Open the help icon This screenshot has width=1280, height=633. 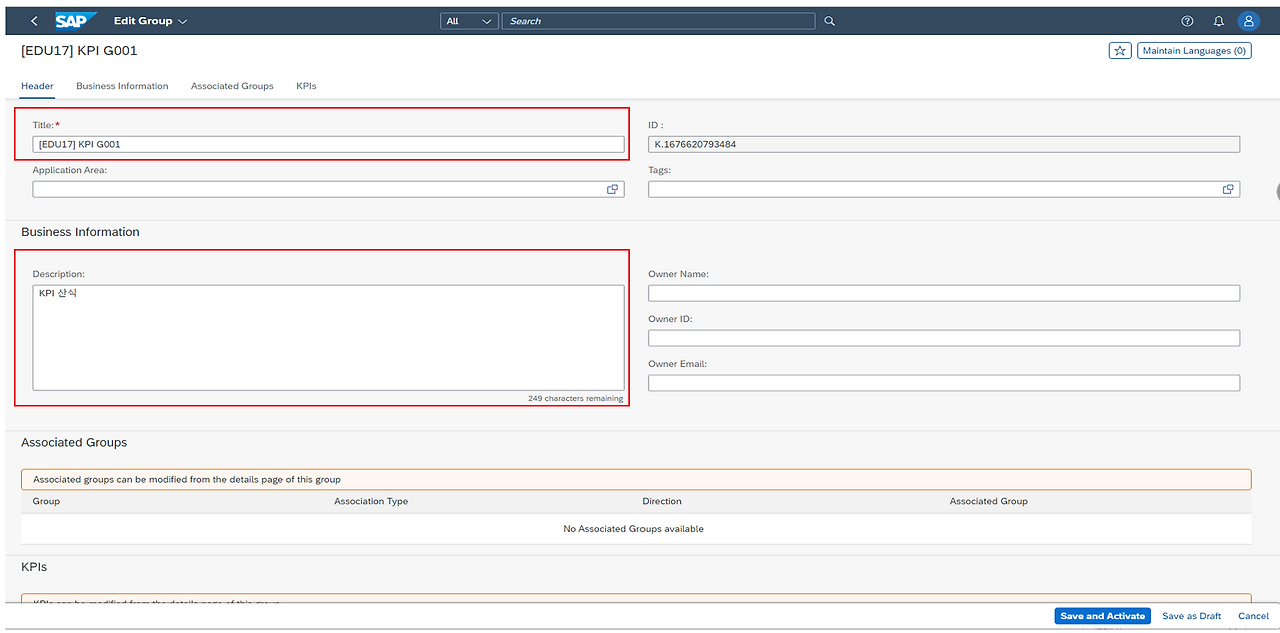pos(1186,20)
